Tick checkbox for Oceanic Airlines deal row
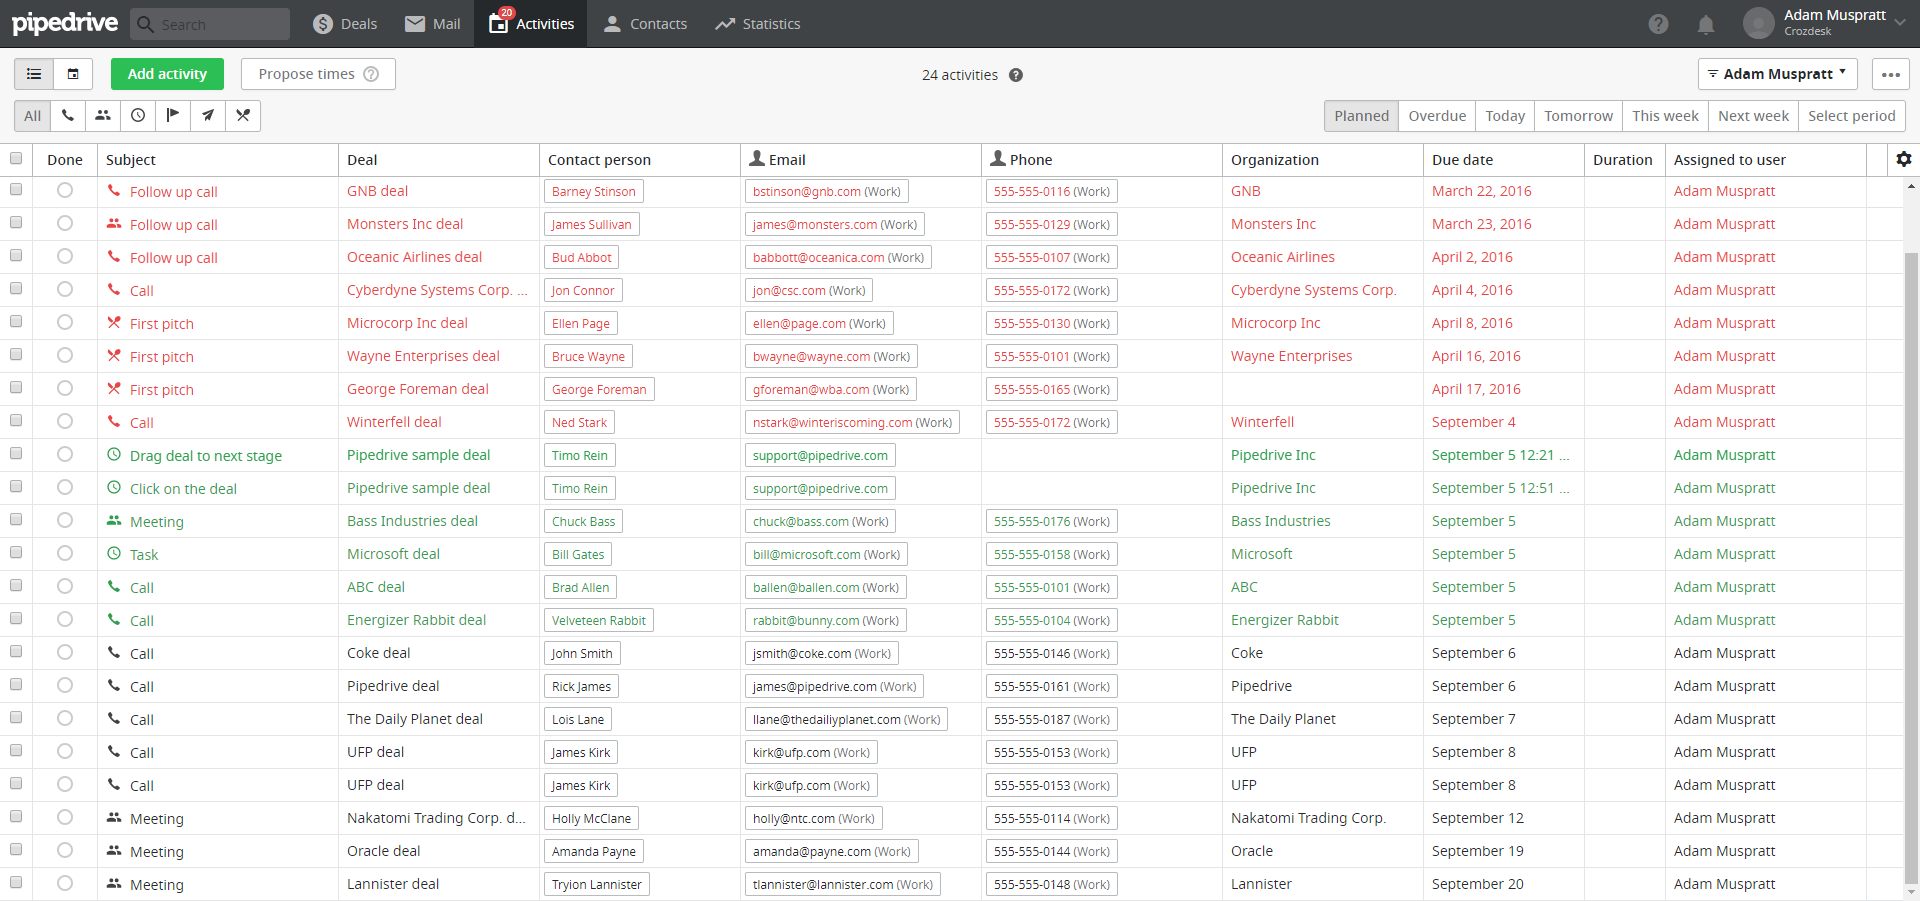The height and width of the screenshot is (901, 1920). (16, 255)
